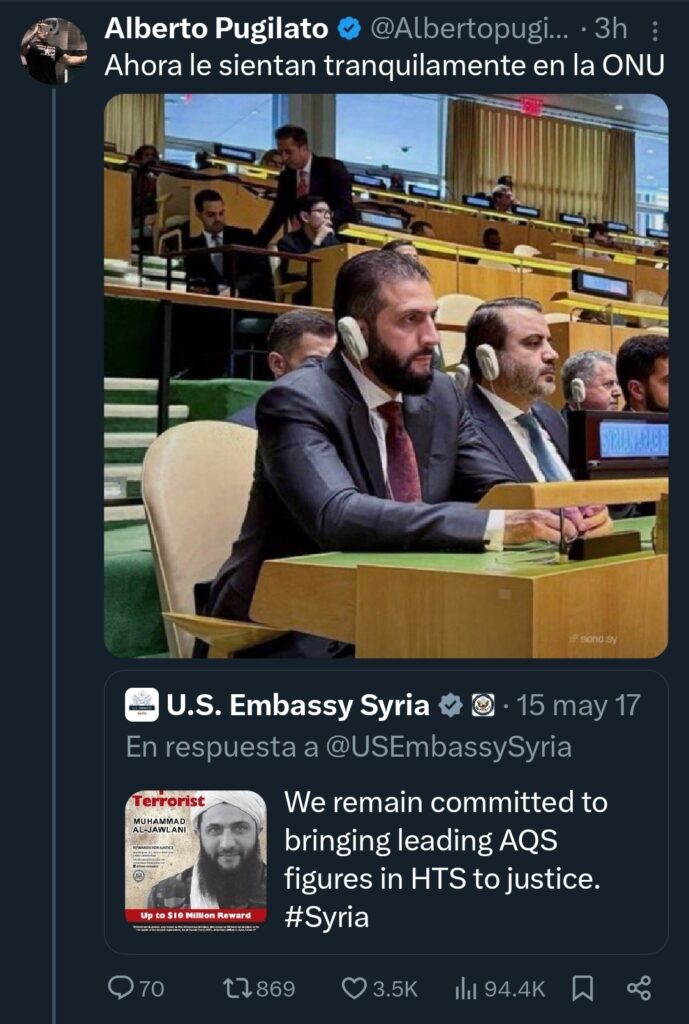689x1024 pixels.
Task: Open the quoted tweet's 15 may 17 date
Action: [579, 706]
